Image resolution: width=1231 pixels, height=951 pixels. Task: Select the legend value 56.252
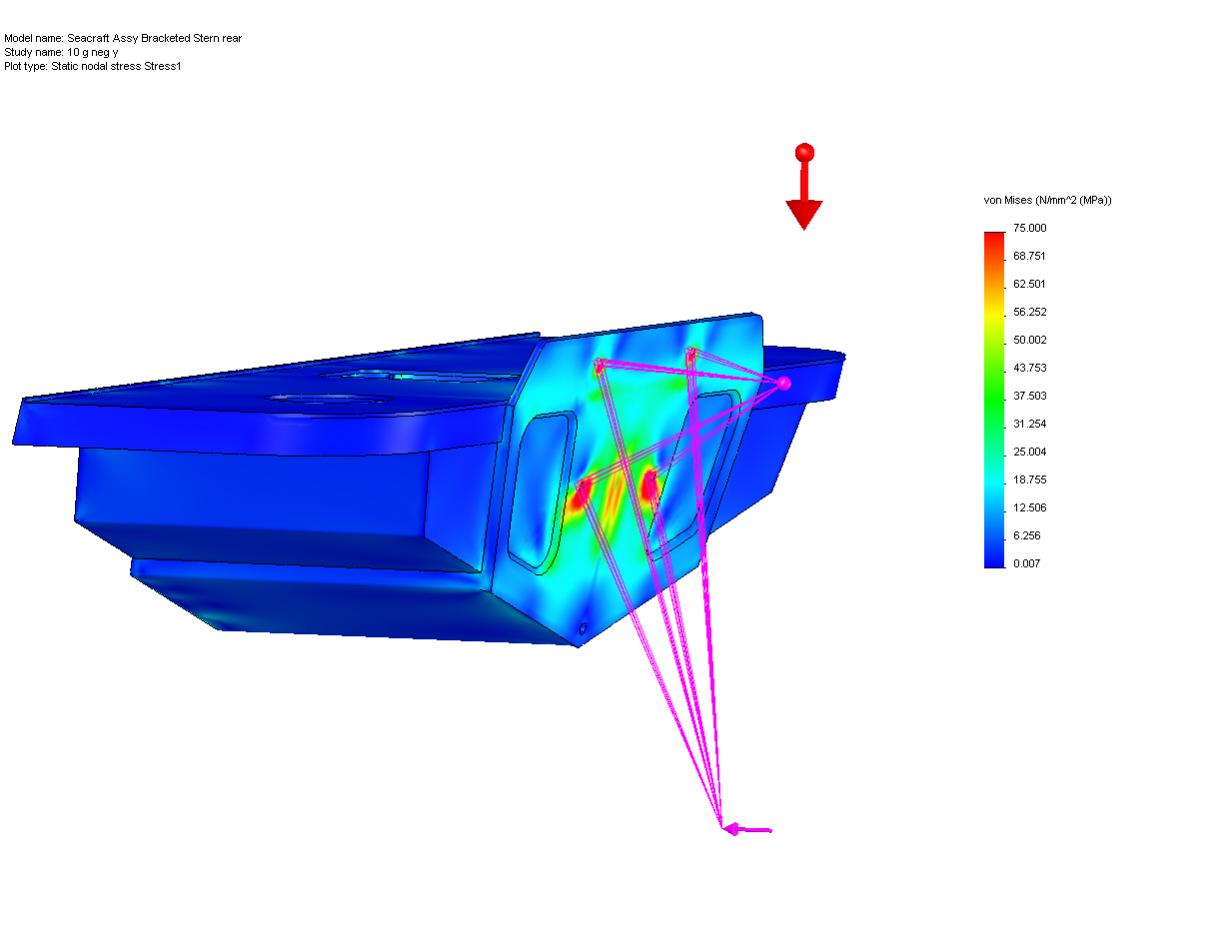(x=1030, y=312)
